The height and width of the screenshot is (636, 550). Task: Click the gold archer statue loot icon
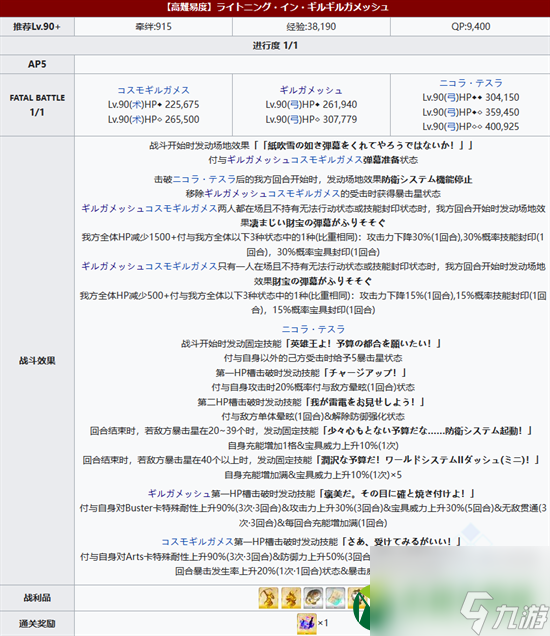[268, 597]
